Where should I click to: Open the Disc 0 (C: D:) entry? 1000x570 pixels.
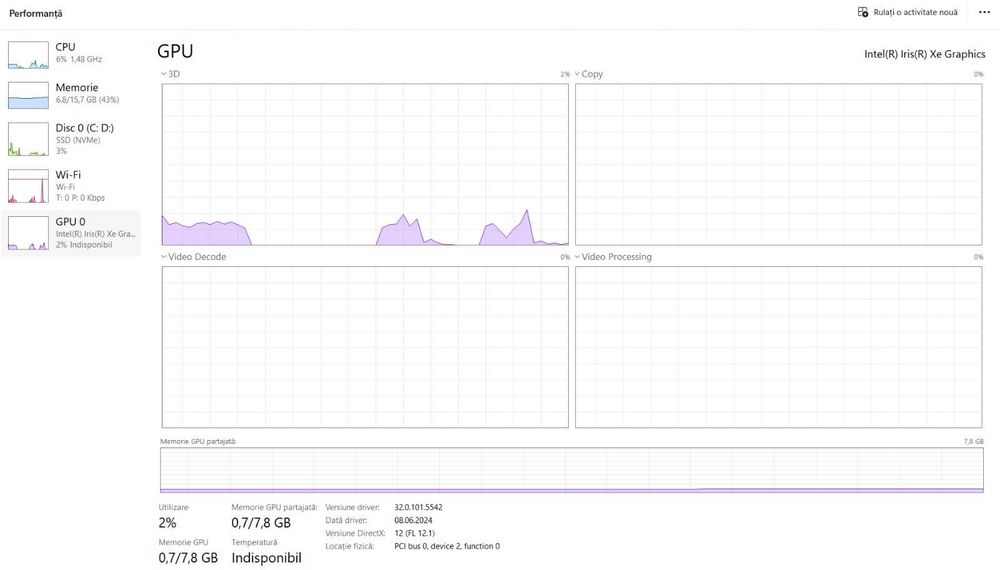[70, 139]
